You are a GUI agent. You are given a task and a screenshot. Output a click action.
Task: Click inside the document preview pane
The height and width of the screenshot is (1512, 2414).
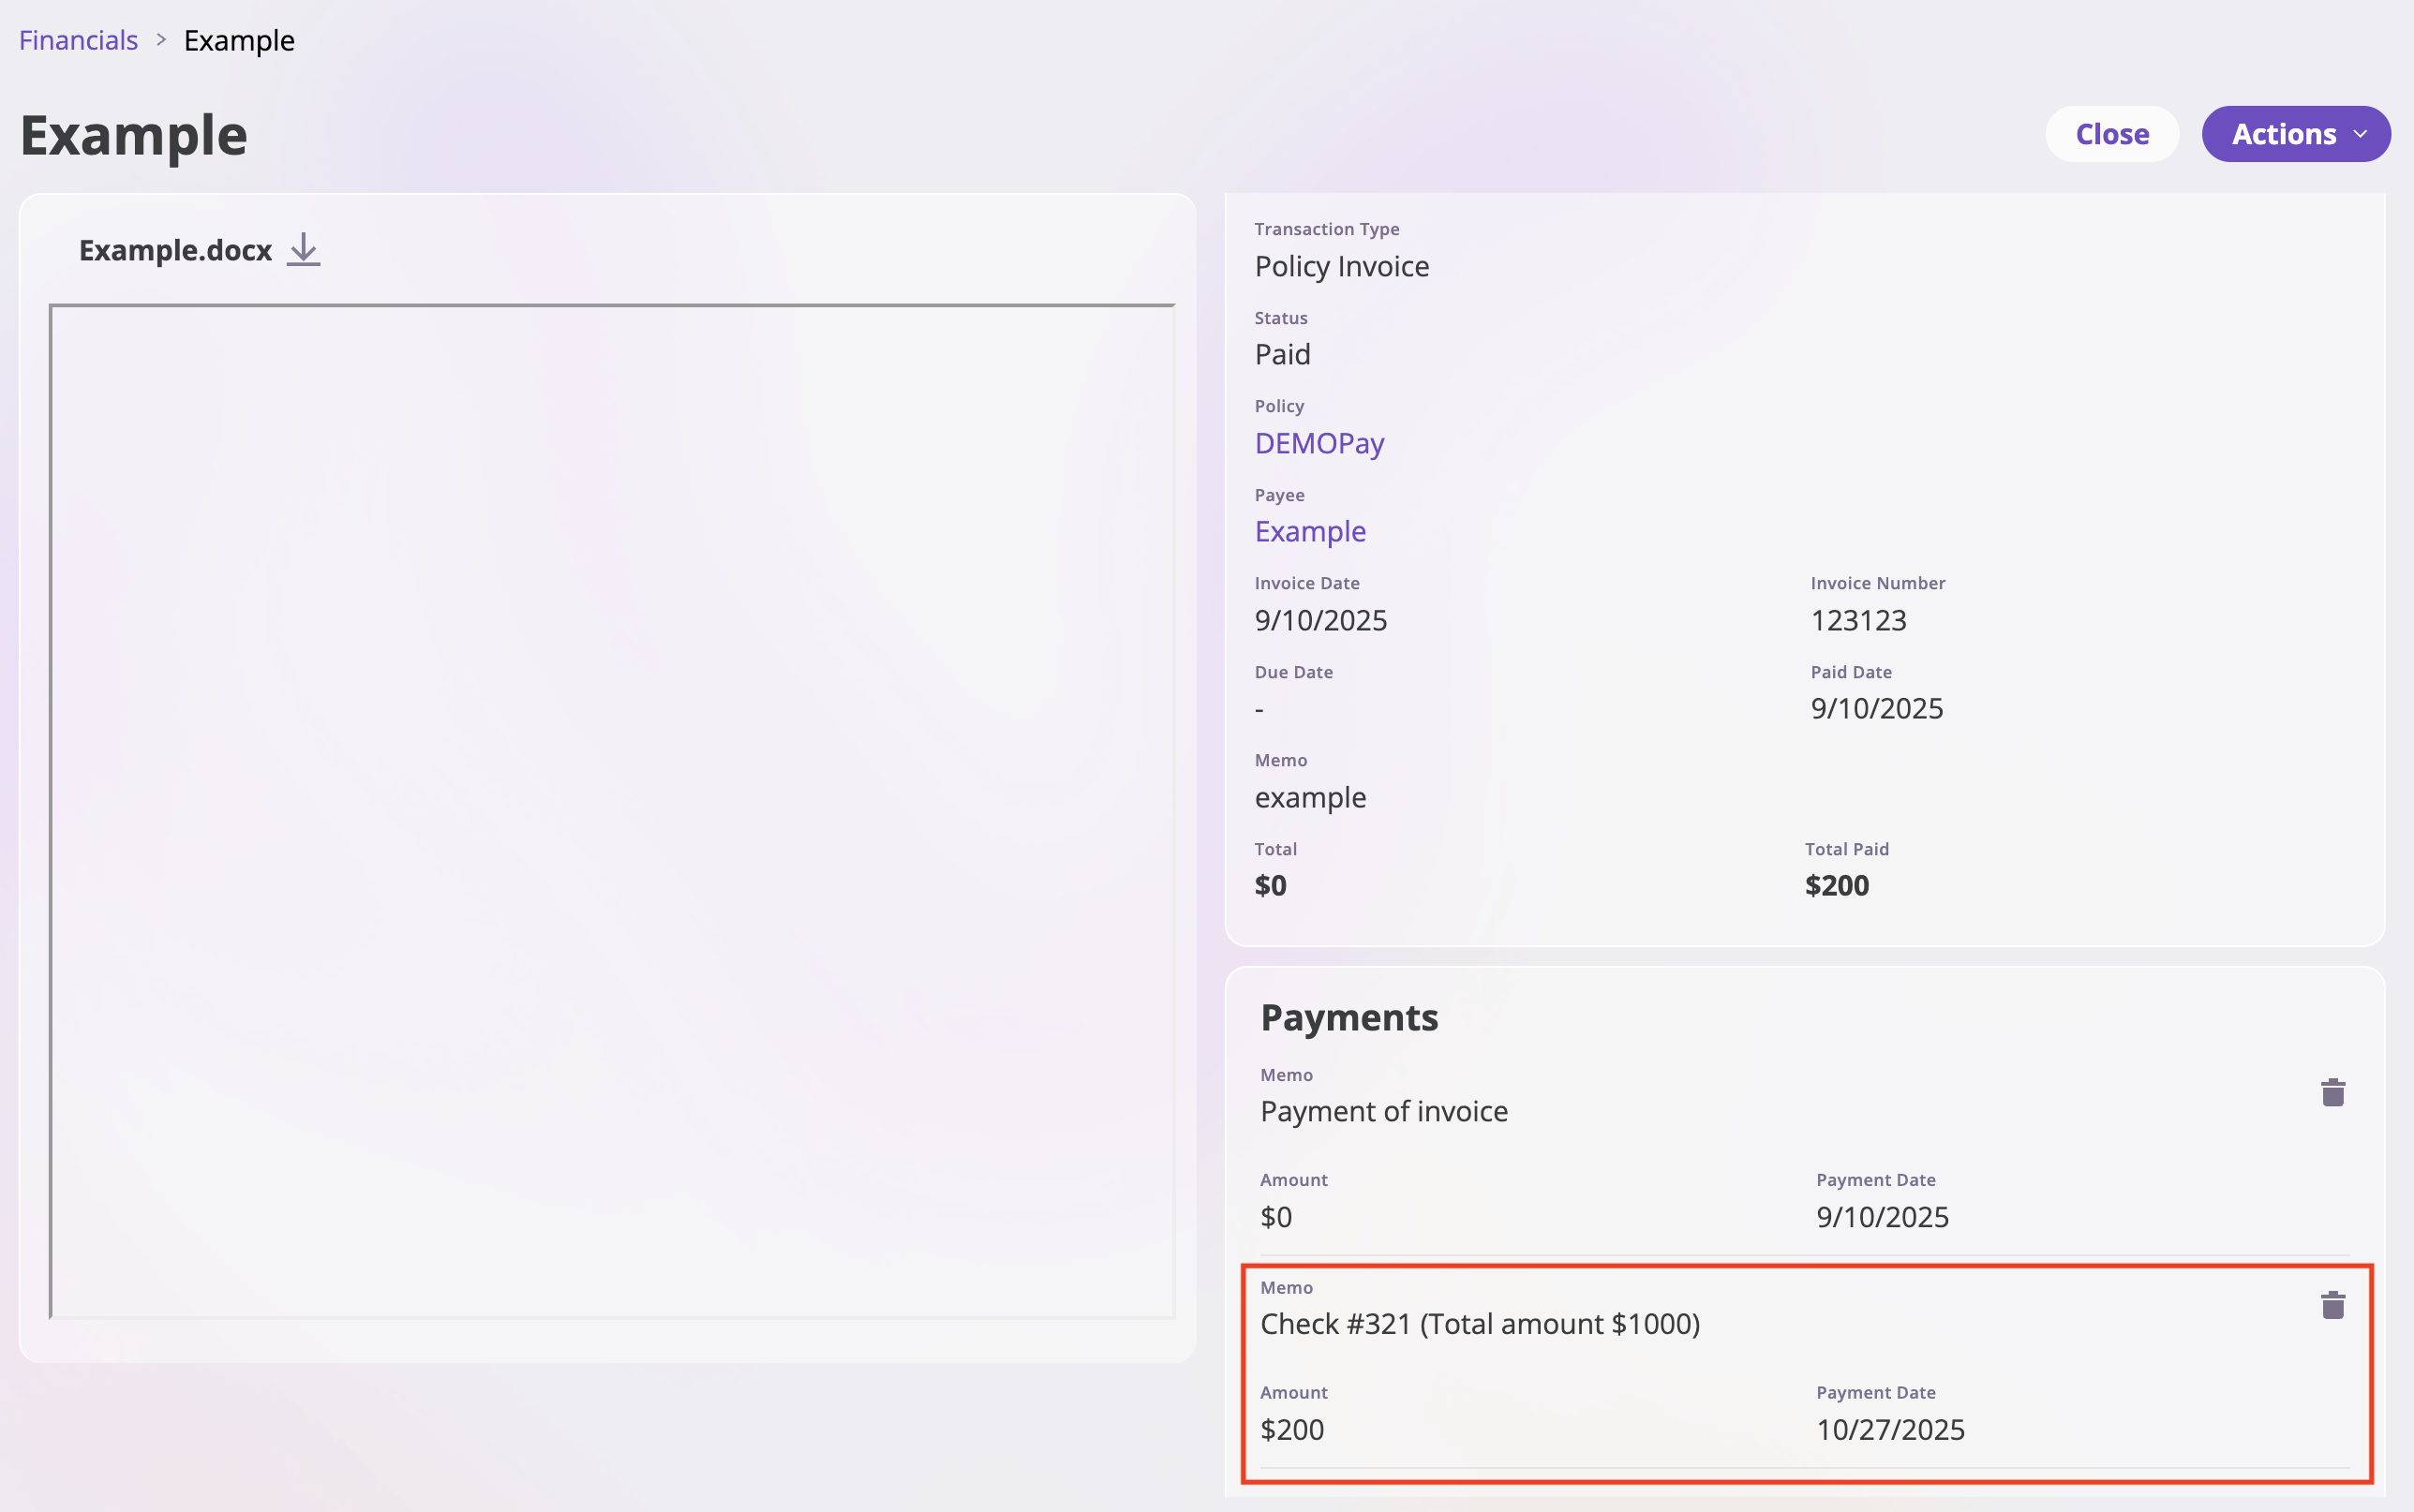[612, 810]
